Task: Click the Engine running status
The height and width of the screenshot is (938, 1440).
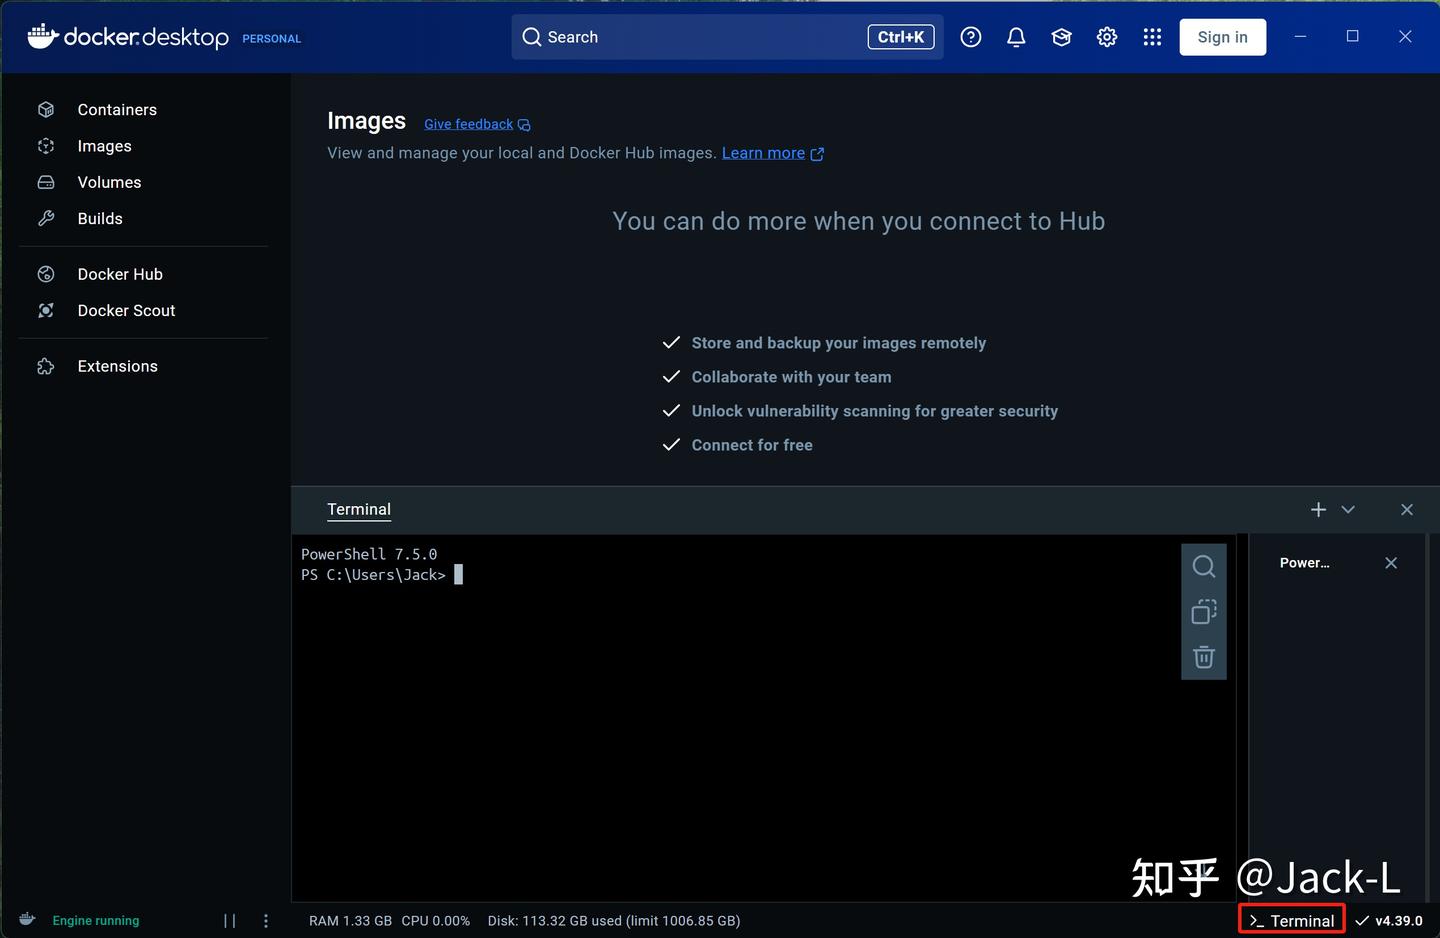Action: 96,921
